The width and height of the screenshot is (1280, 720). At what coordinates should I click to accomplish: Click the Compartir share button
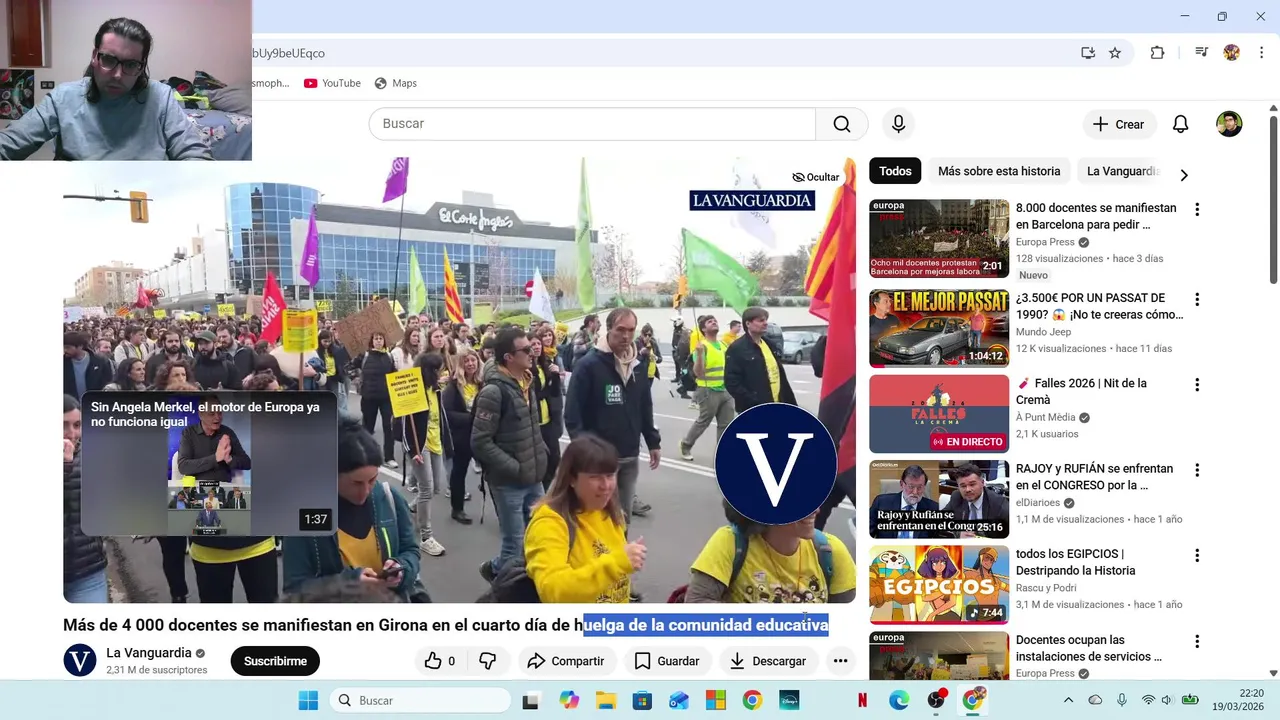[x=566, y=661]
